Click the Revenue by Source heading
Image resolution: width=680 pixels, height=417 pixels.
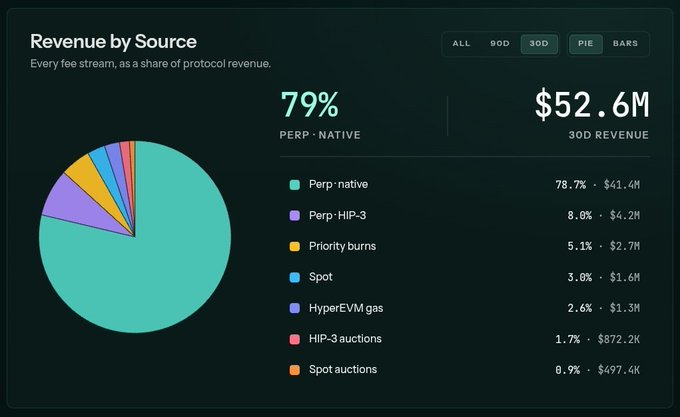point(113,42)
